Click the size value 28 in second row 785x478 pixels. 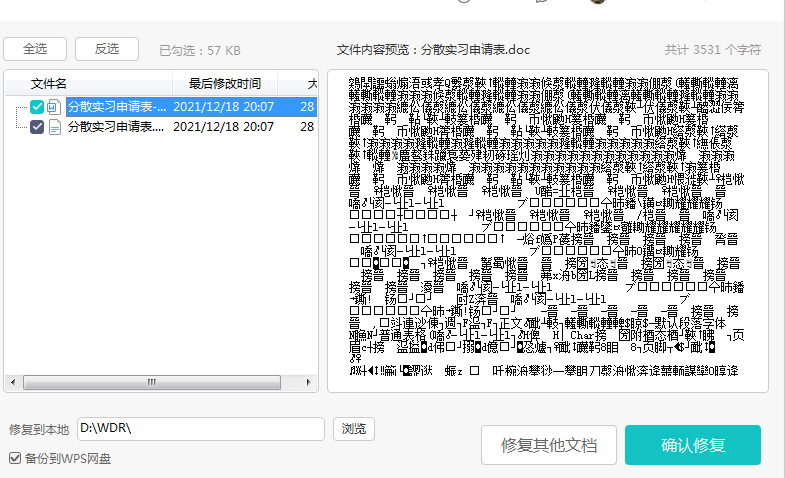307,127
